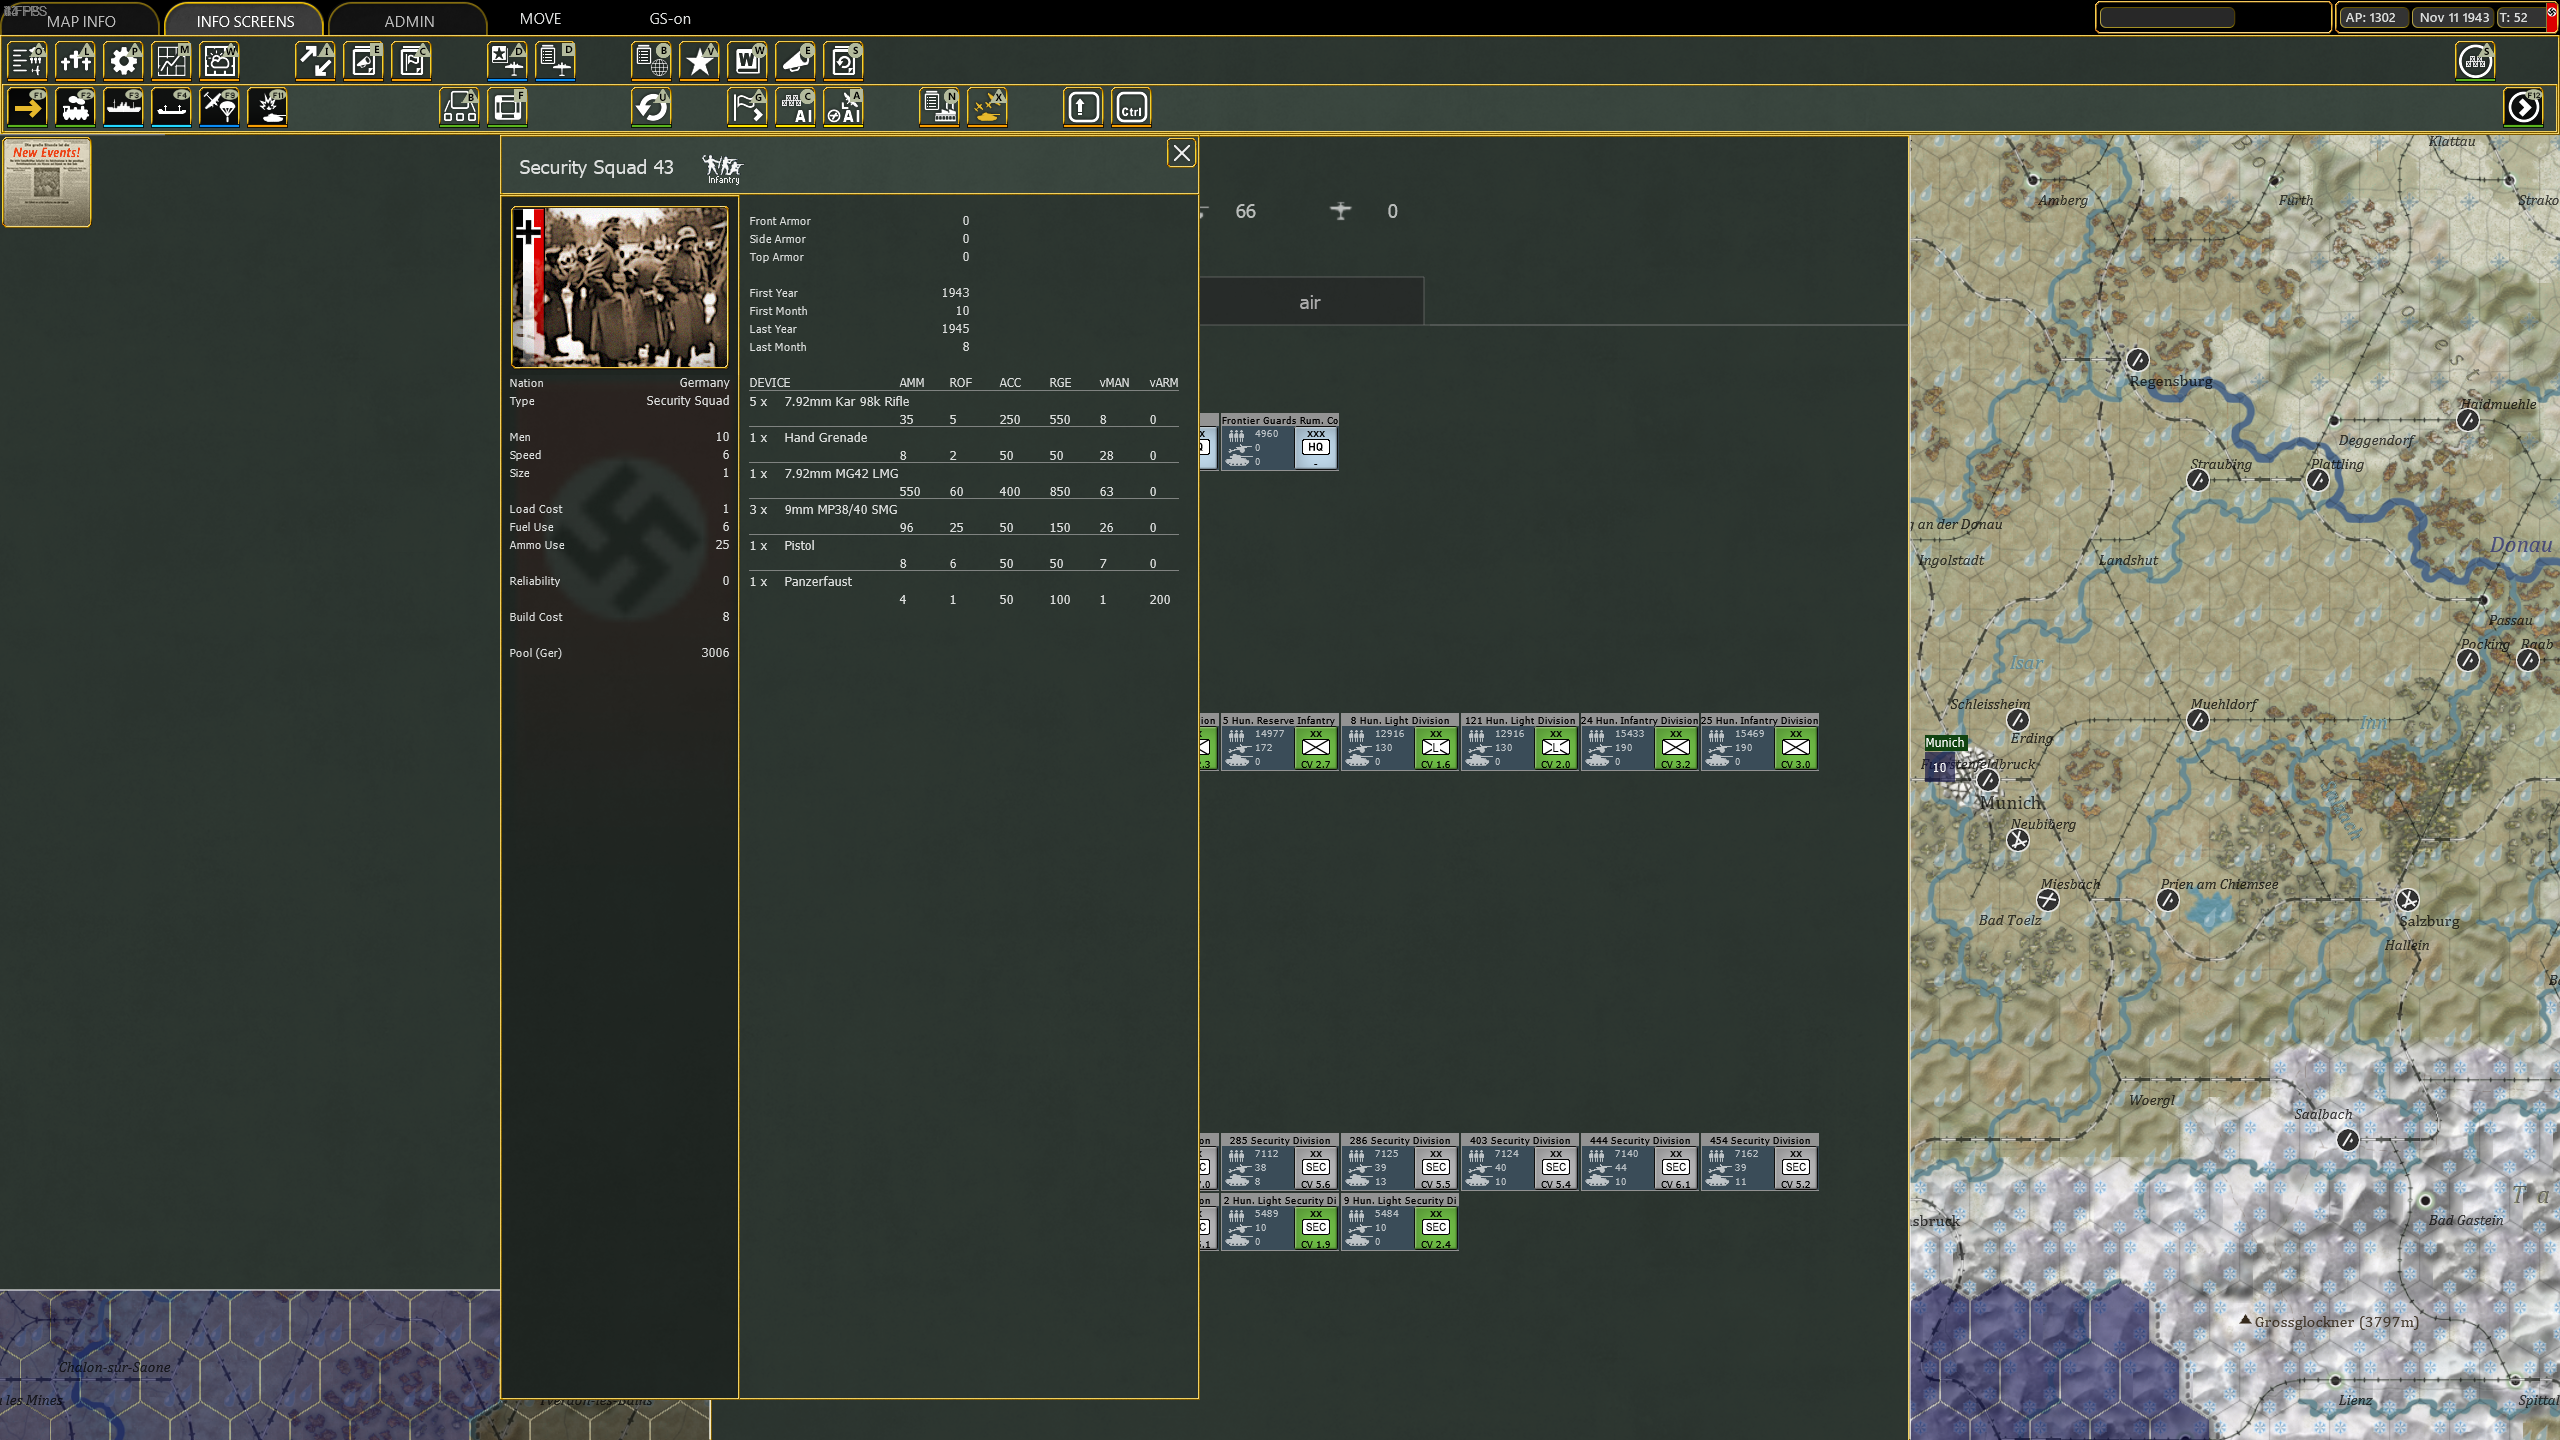Open the W weather document icon

748,61
